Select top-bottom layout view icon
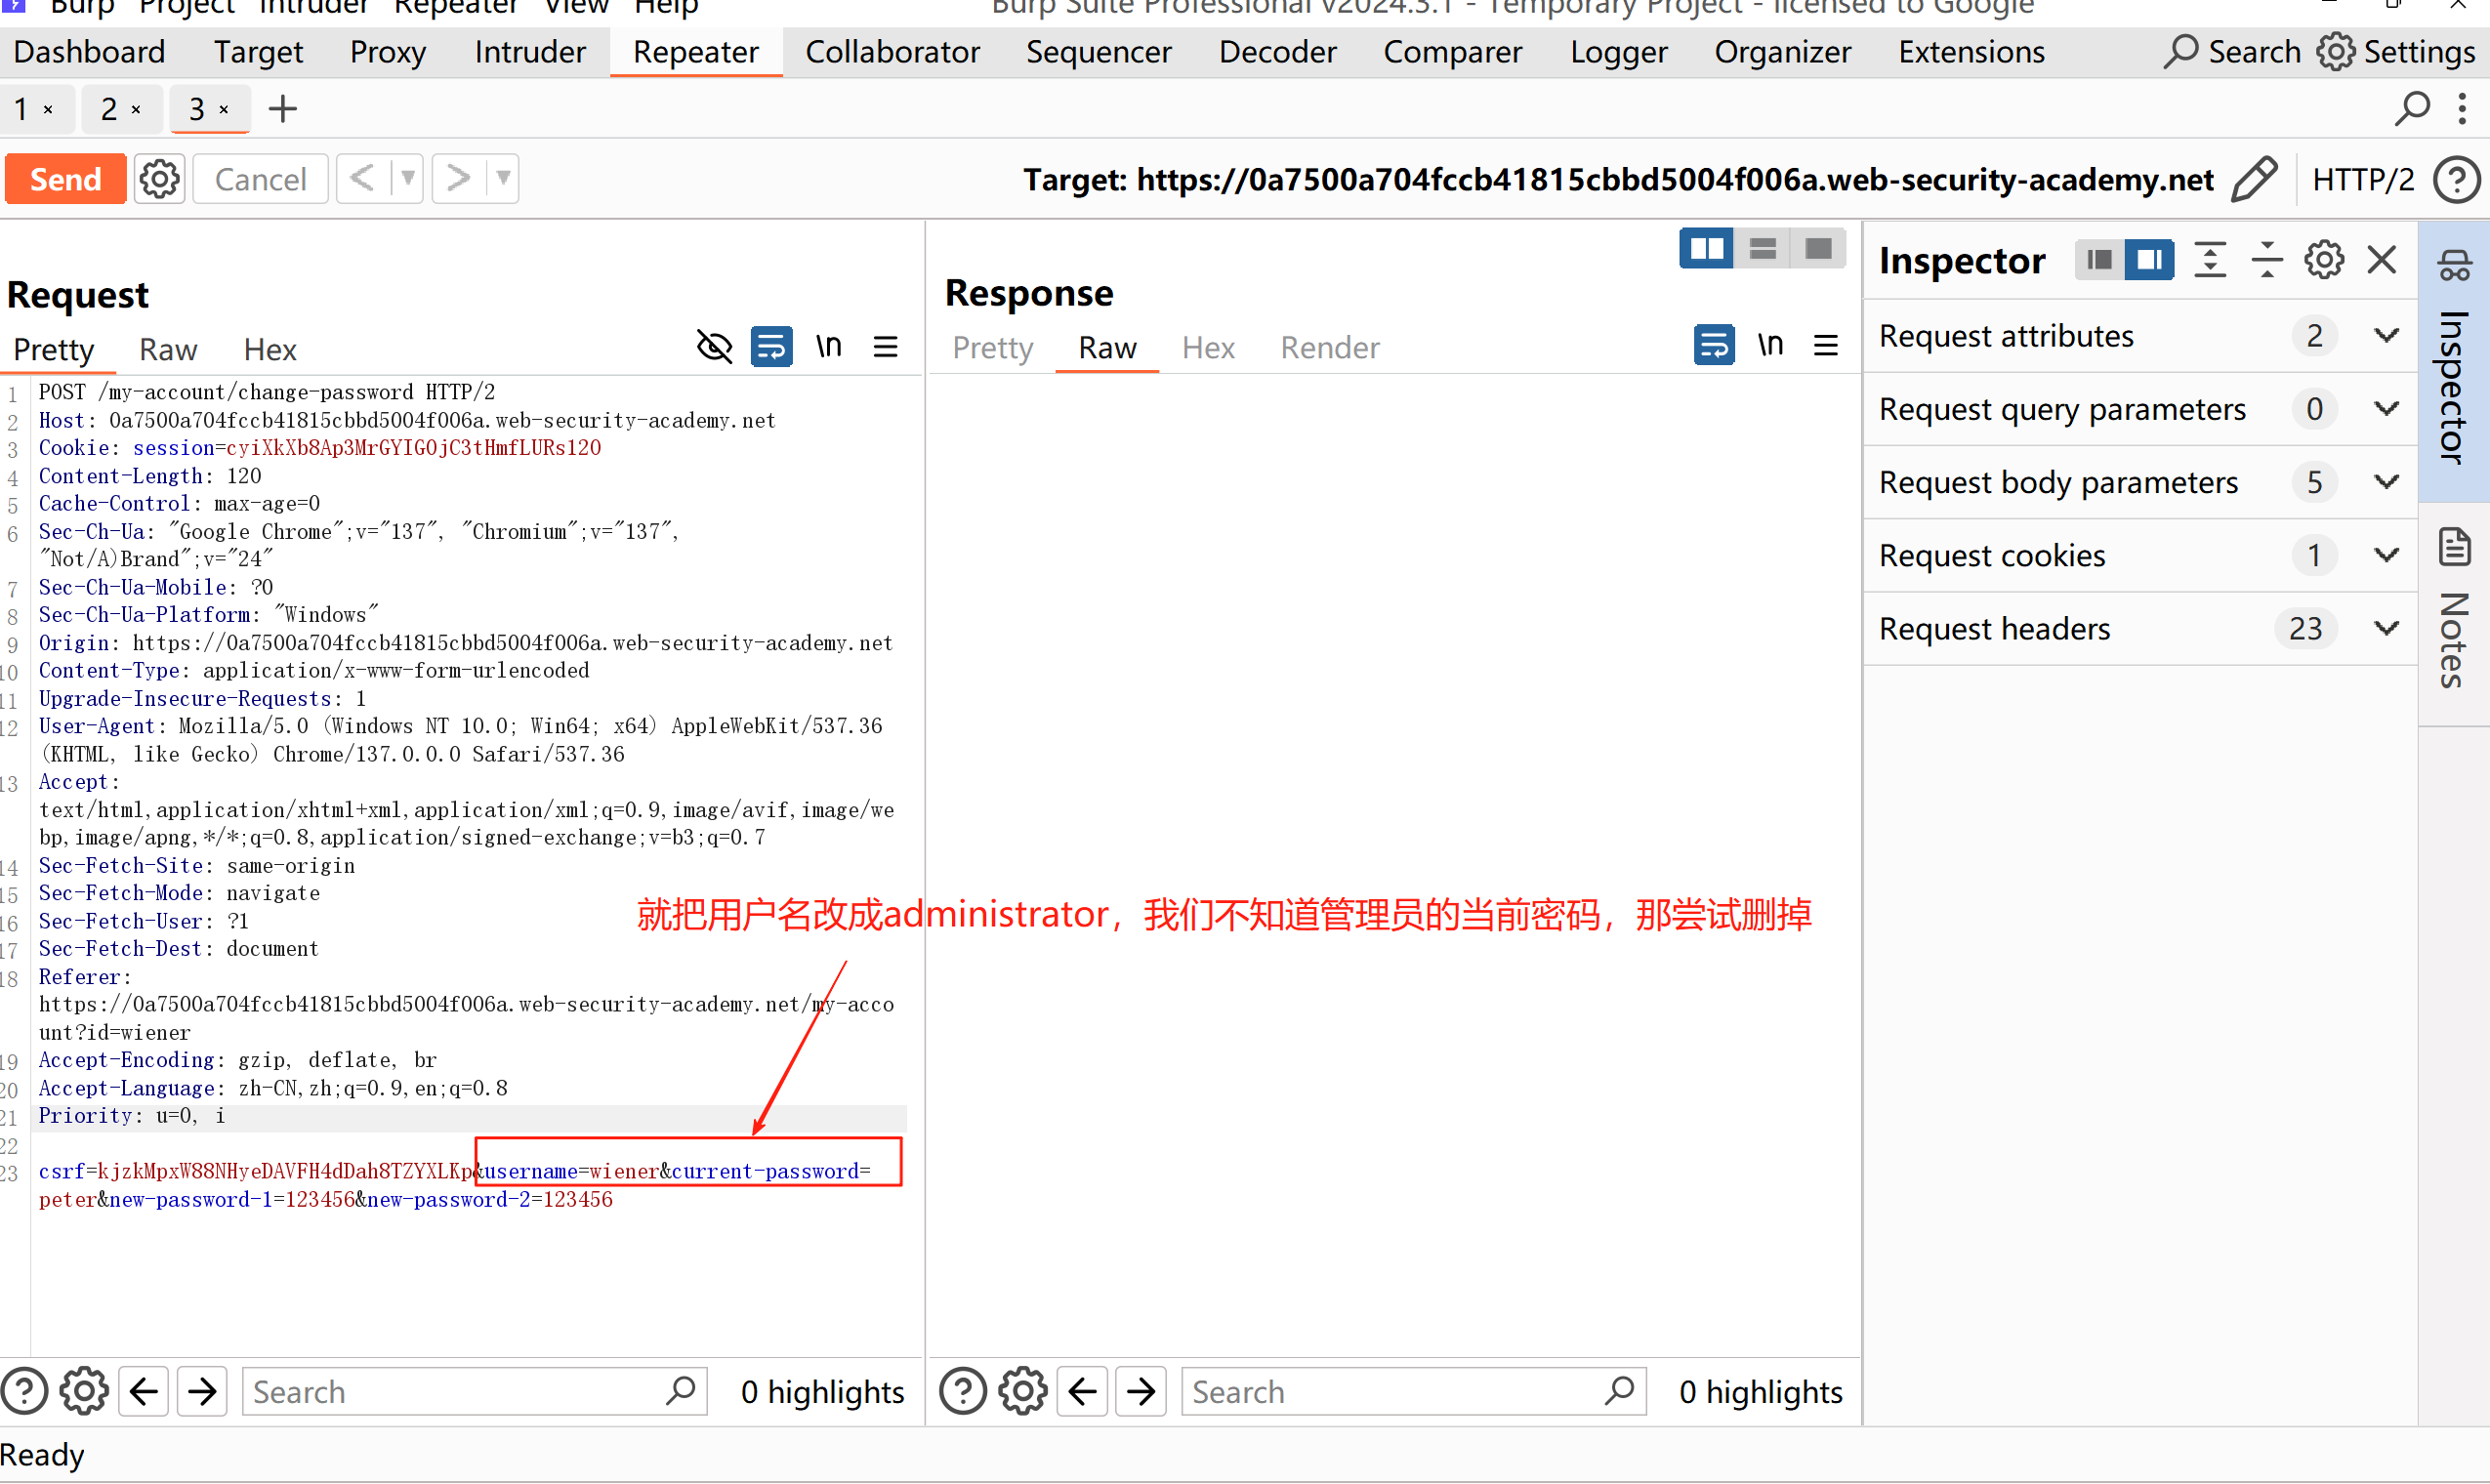 coord(1762,248)
